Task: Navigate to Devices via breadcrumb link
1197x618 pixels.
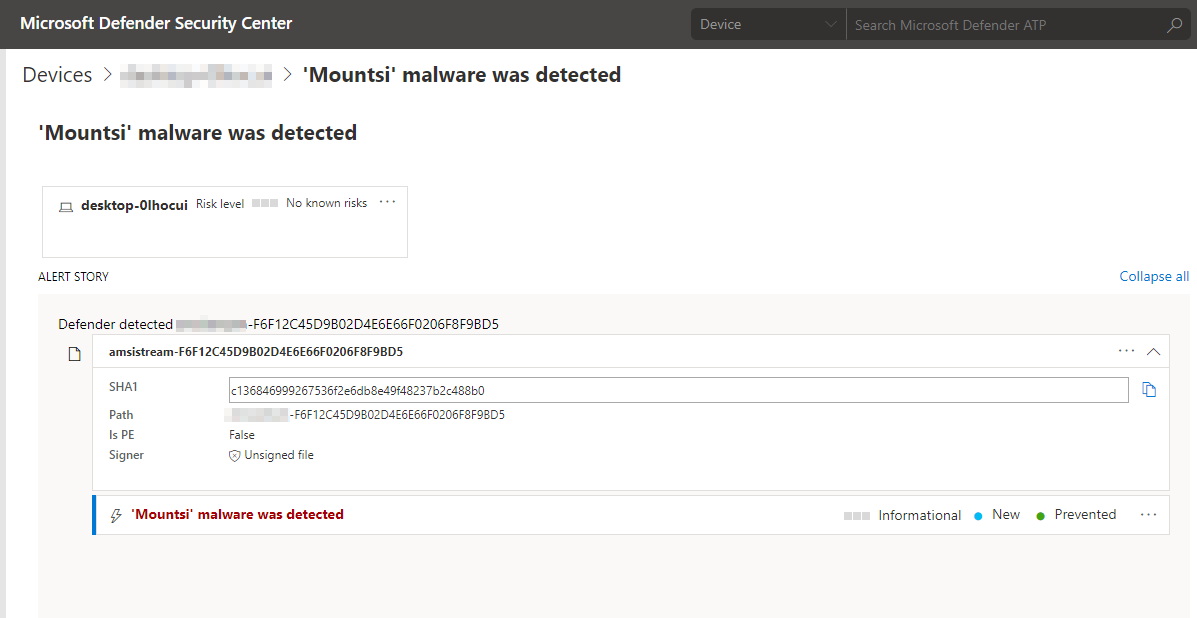Action: pyautogui.click(x=57, y=74)
